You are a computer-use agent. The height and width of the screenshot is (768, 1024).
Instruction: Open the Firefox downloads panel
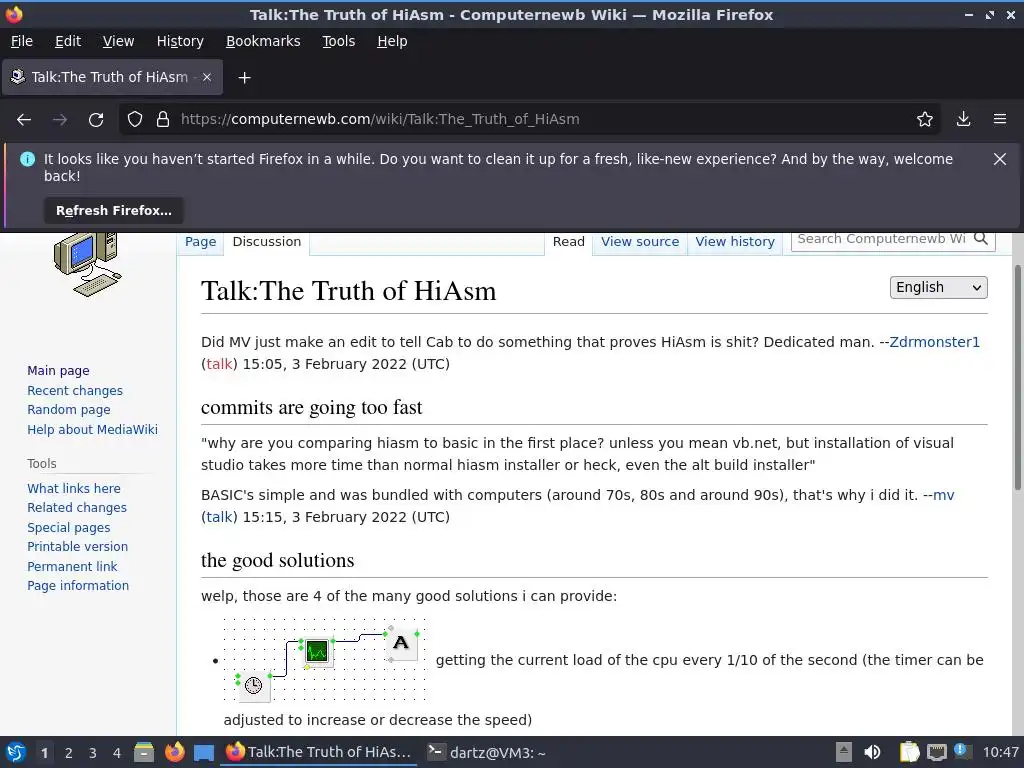tap(963, 120)
